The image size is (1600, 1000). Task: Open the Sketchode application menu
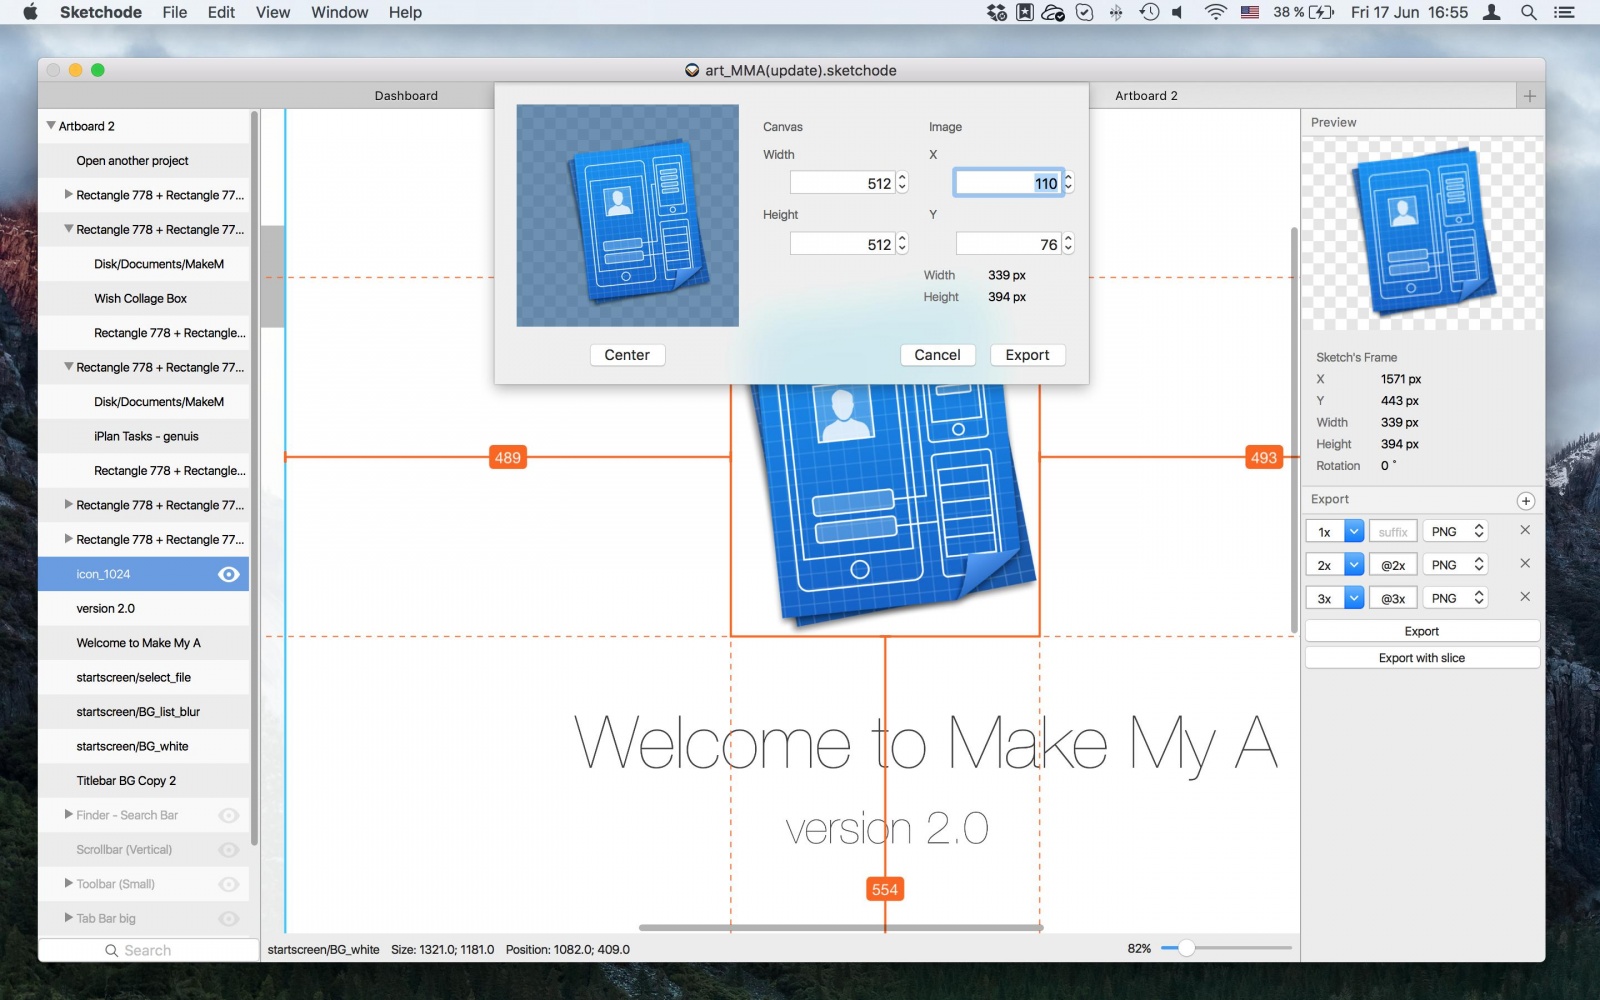pyautogui.click(x=101, y=12)
